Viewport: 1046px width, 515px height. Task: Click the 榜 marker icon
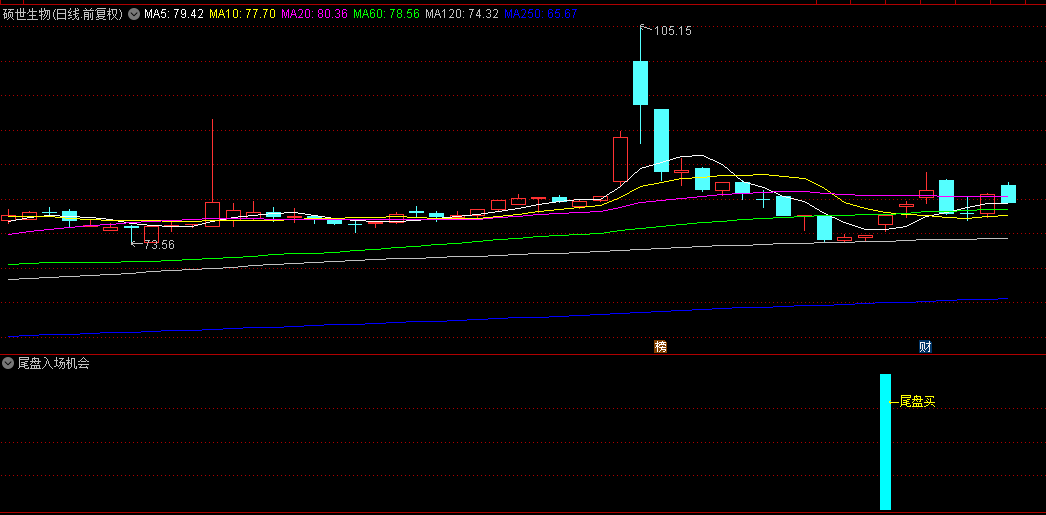660,347
